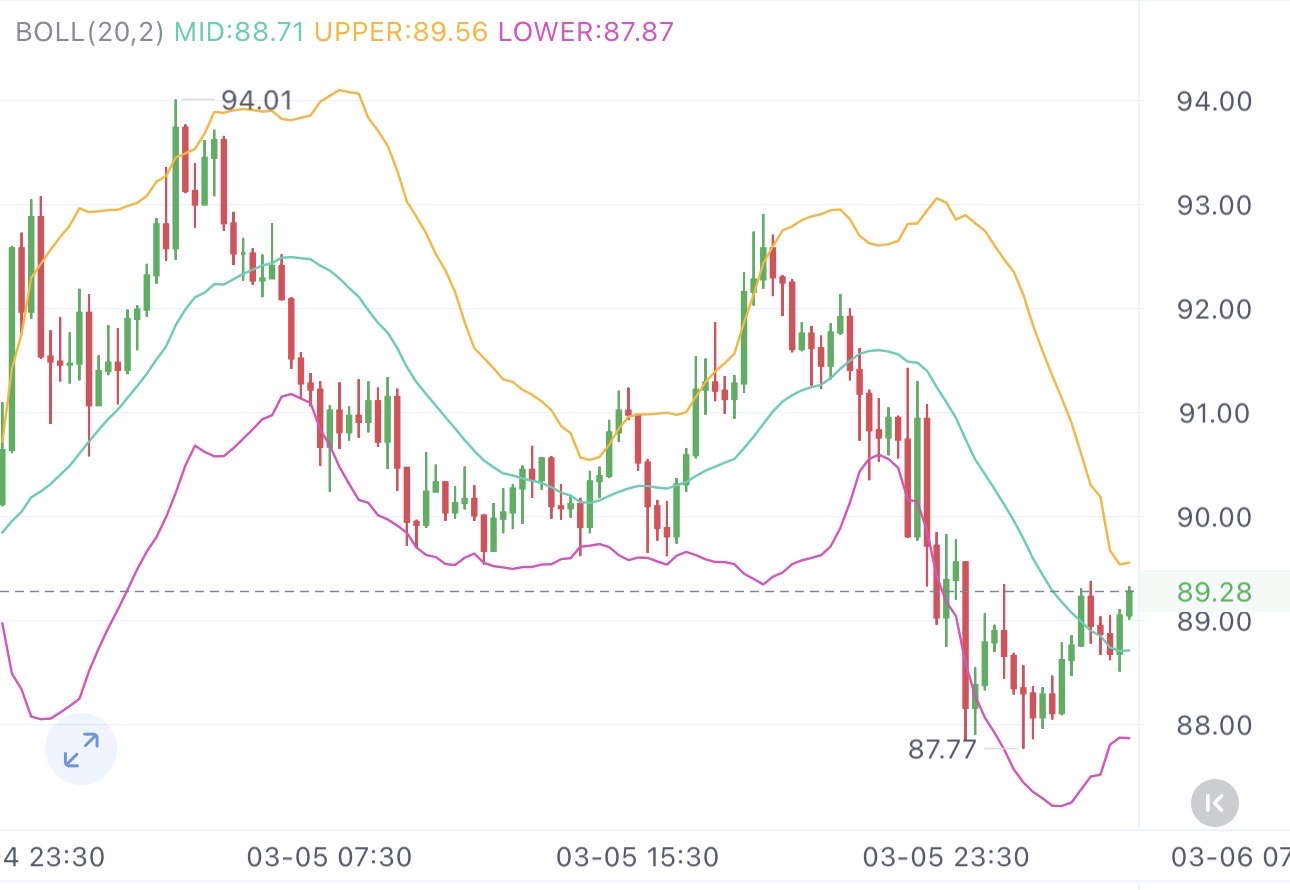Screen dimensions: 1290x890
Task: Click the 90.00 price axis label
Action: [1215, 517]
